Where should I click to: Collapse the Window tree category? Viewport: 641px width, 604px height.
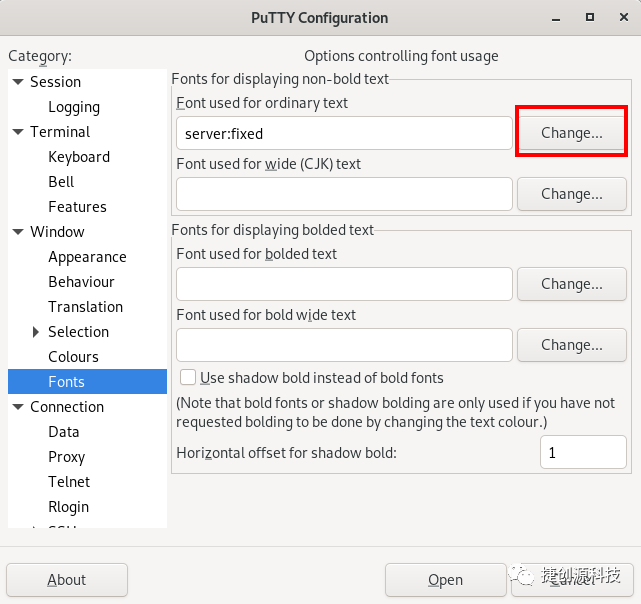tap(18, 231)
